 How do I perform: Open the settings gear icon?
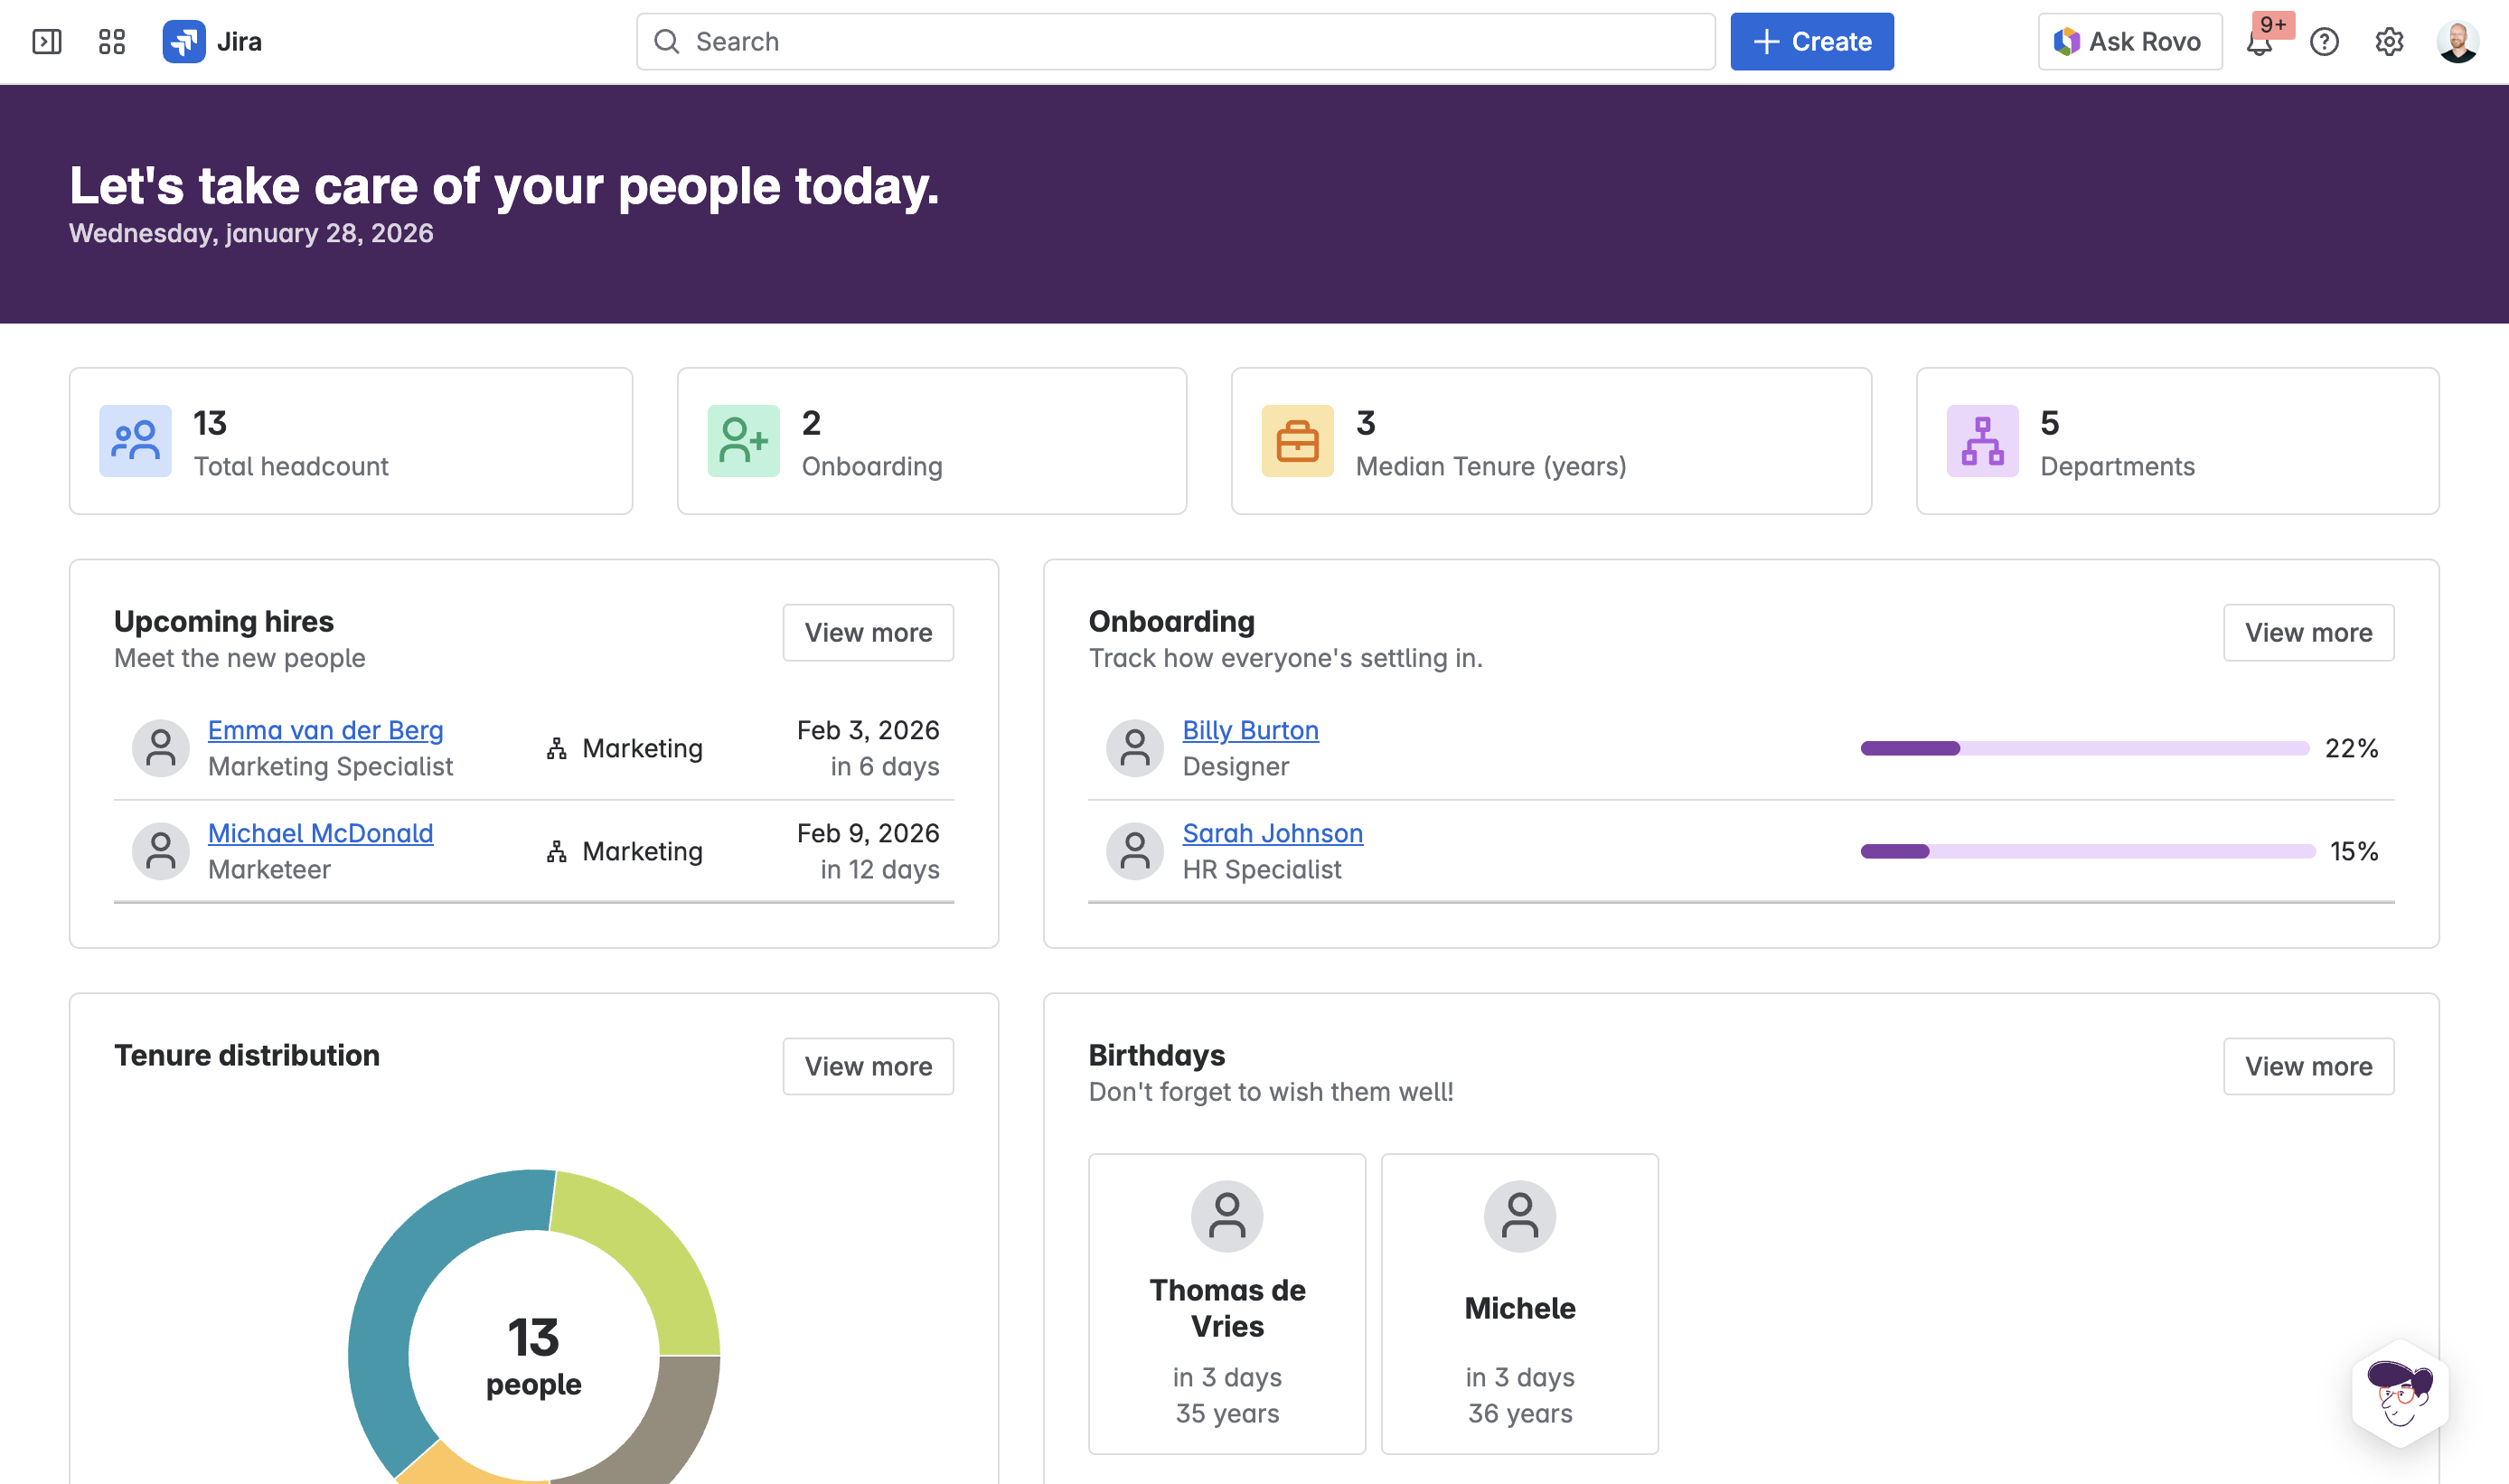pos(2389,42)
